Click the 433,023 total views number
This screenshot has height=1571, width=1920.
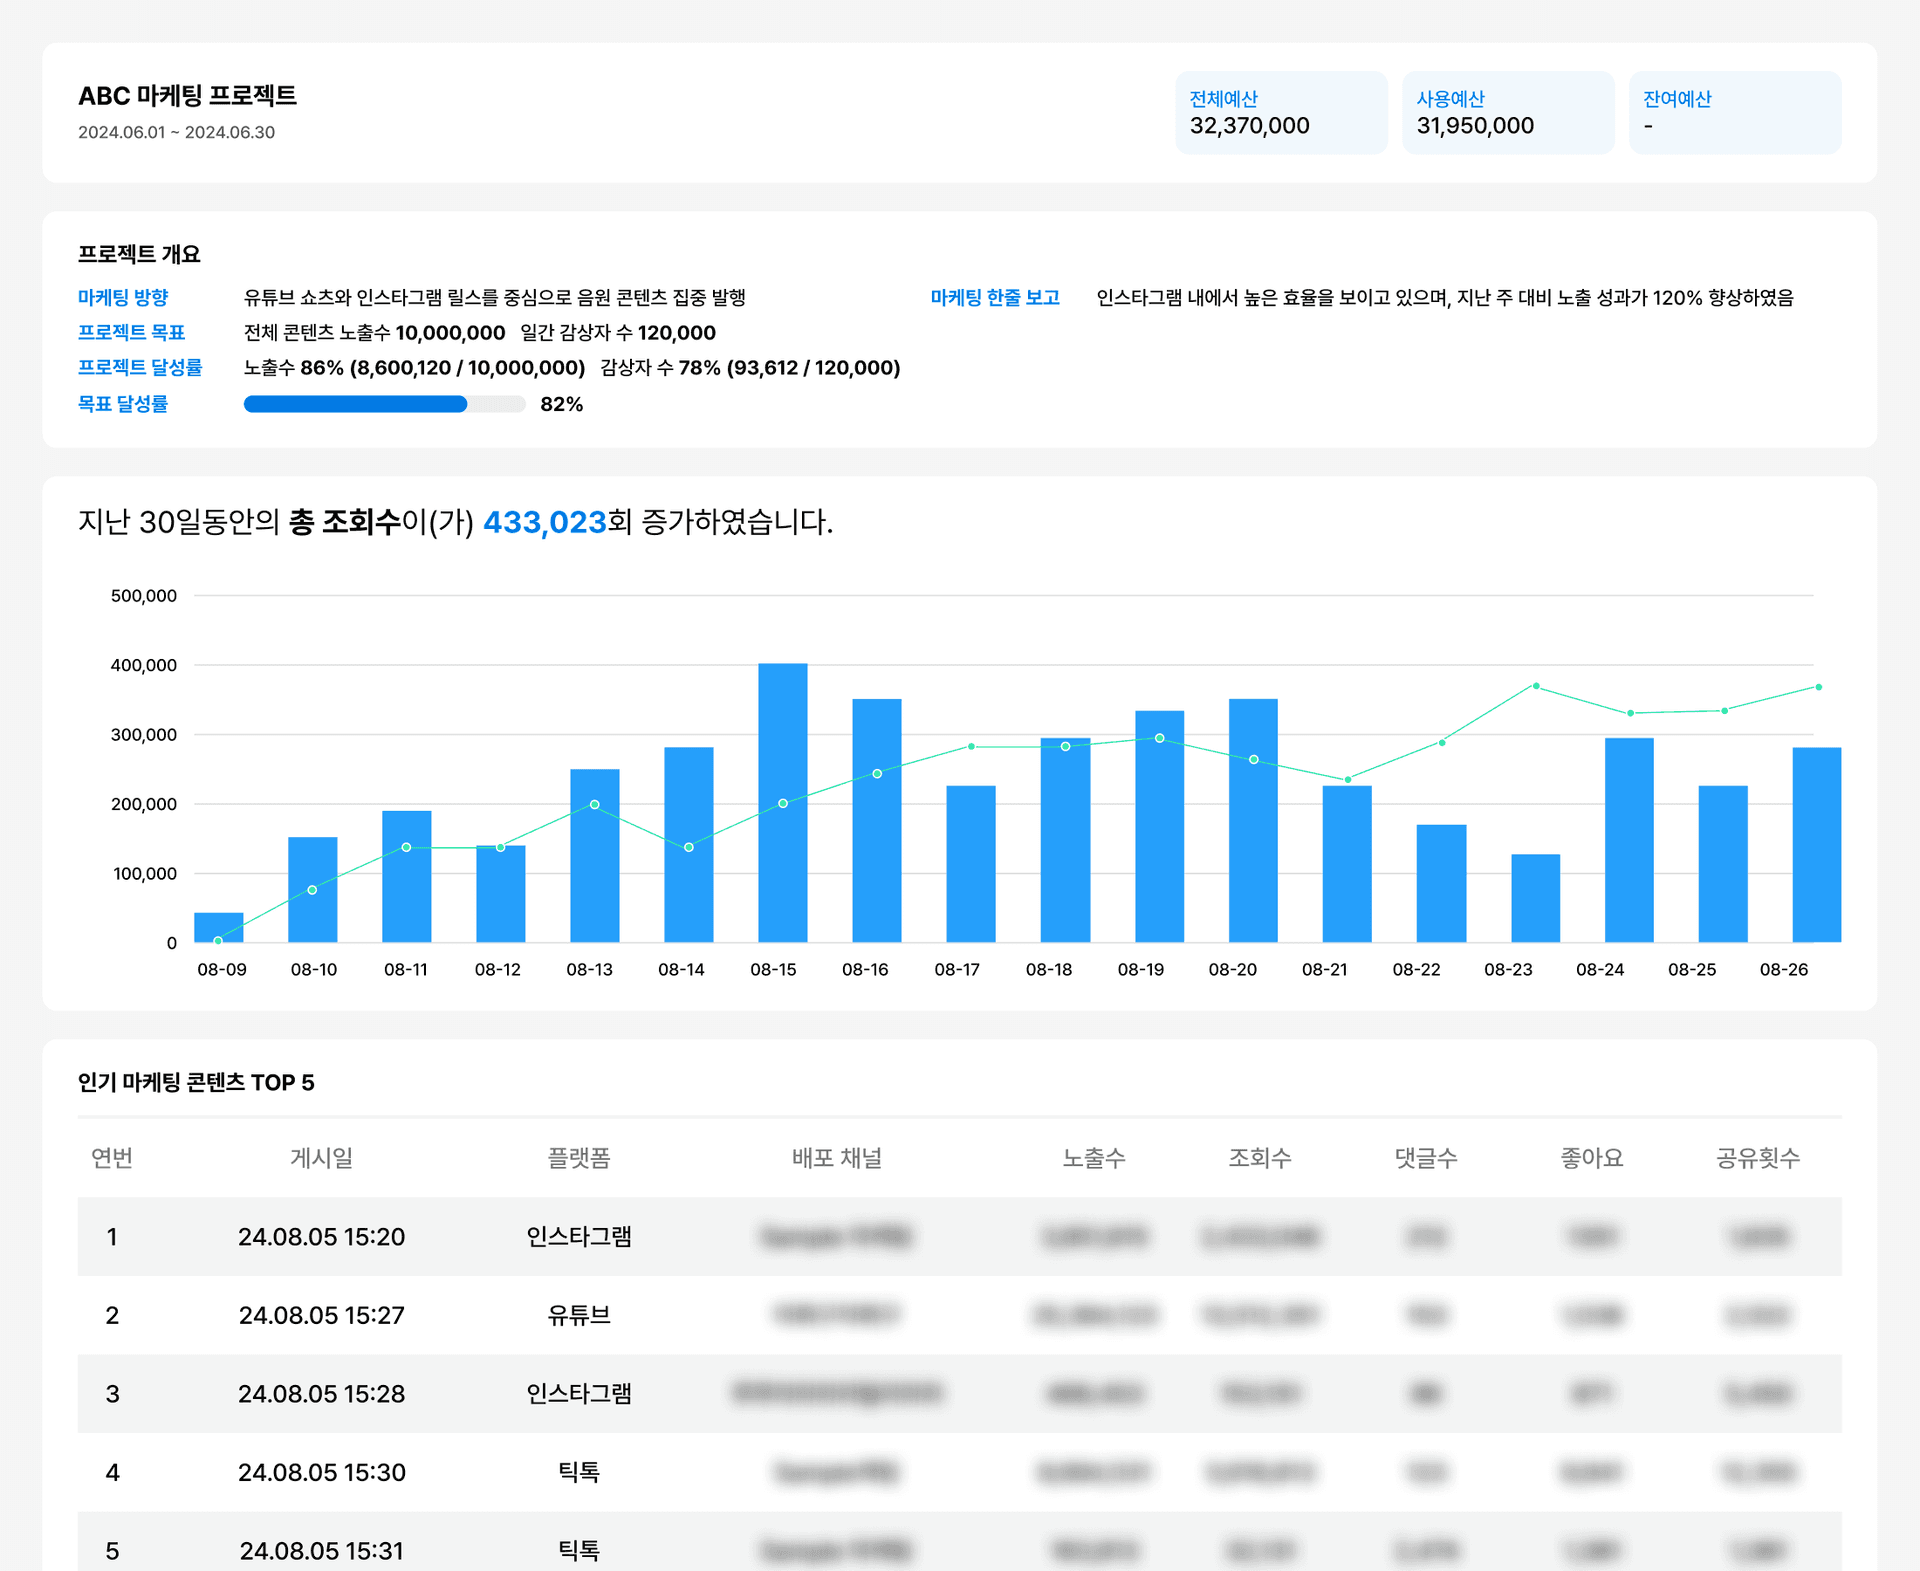tap(545, 522)
